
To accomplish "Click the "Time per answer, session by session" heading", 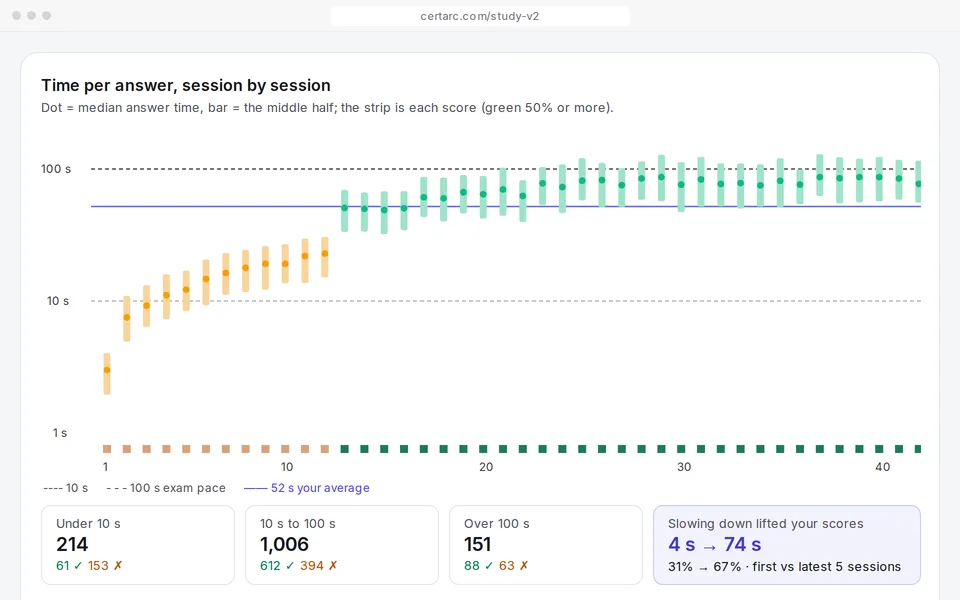I will pos(186,85).
